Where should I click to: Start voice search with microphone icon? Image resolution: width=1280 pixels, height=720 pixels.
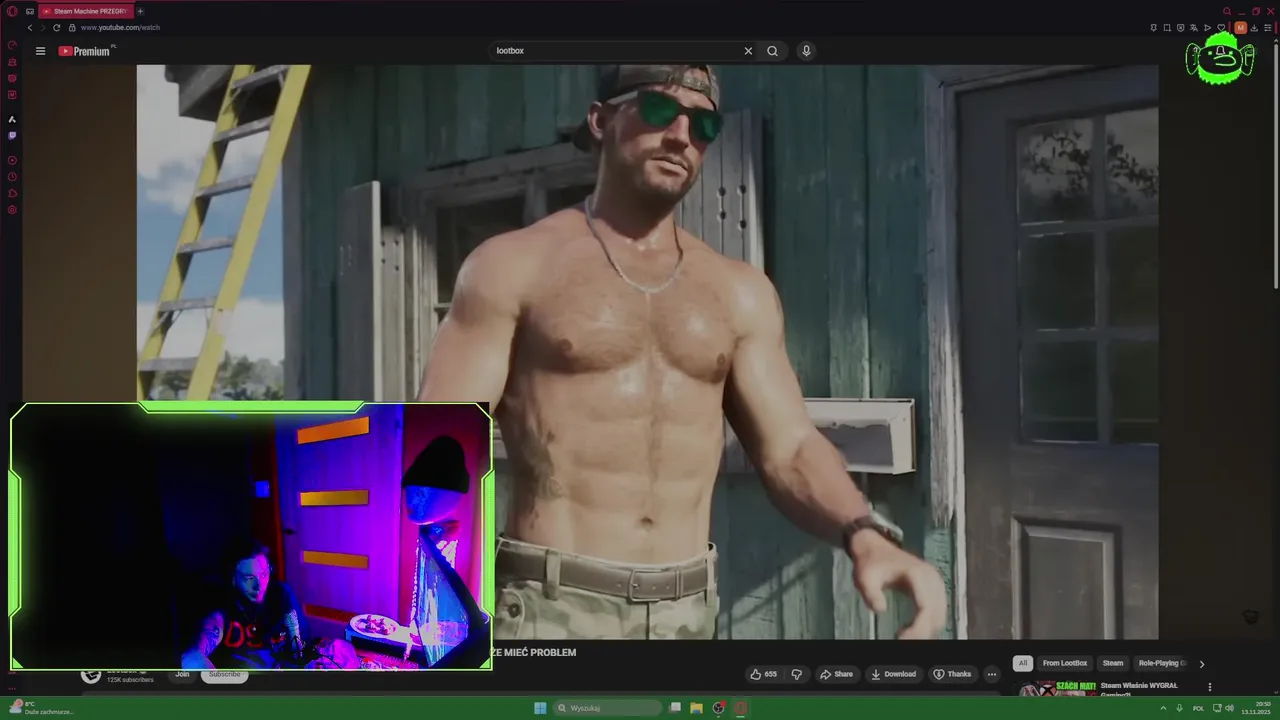806,51
